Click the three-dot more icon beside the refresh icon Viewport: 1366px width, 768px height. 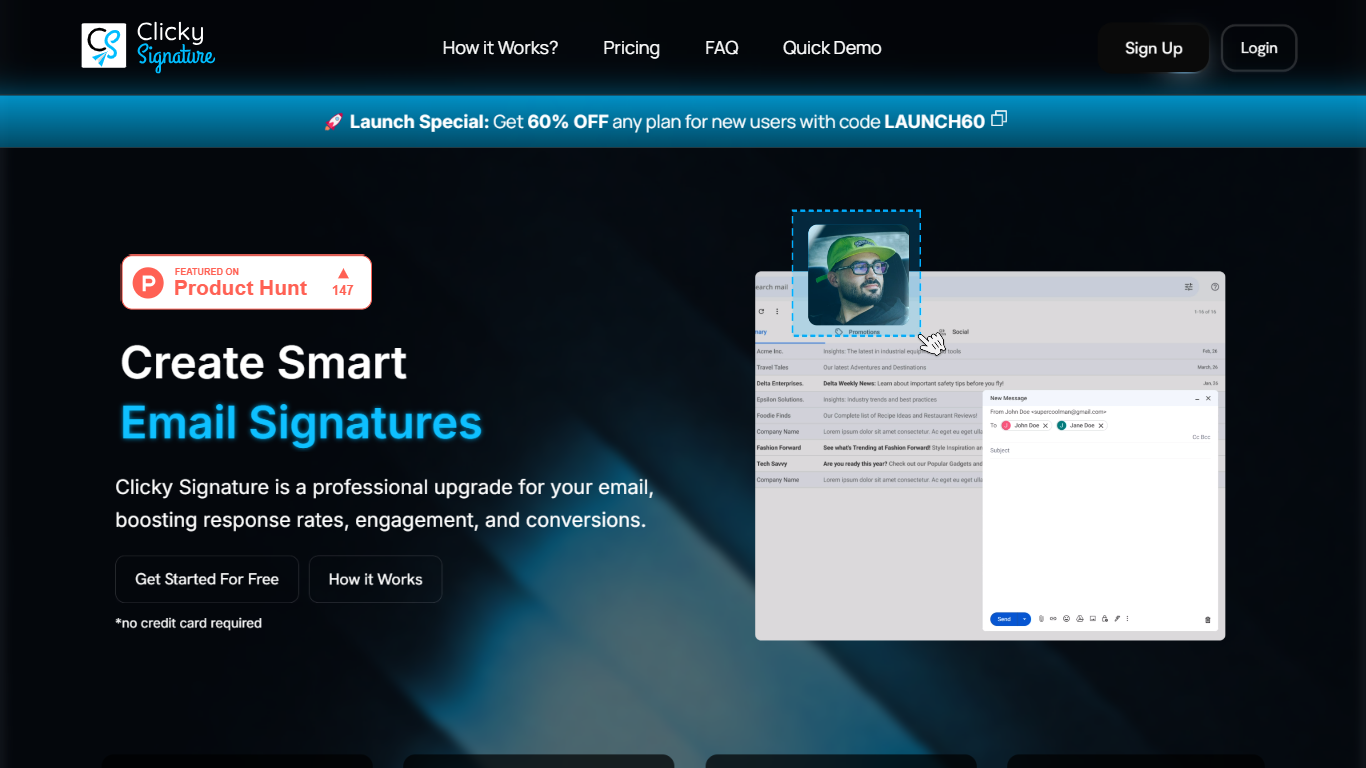coord(777,312)
